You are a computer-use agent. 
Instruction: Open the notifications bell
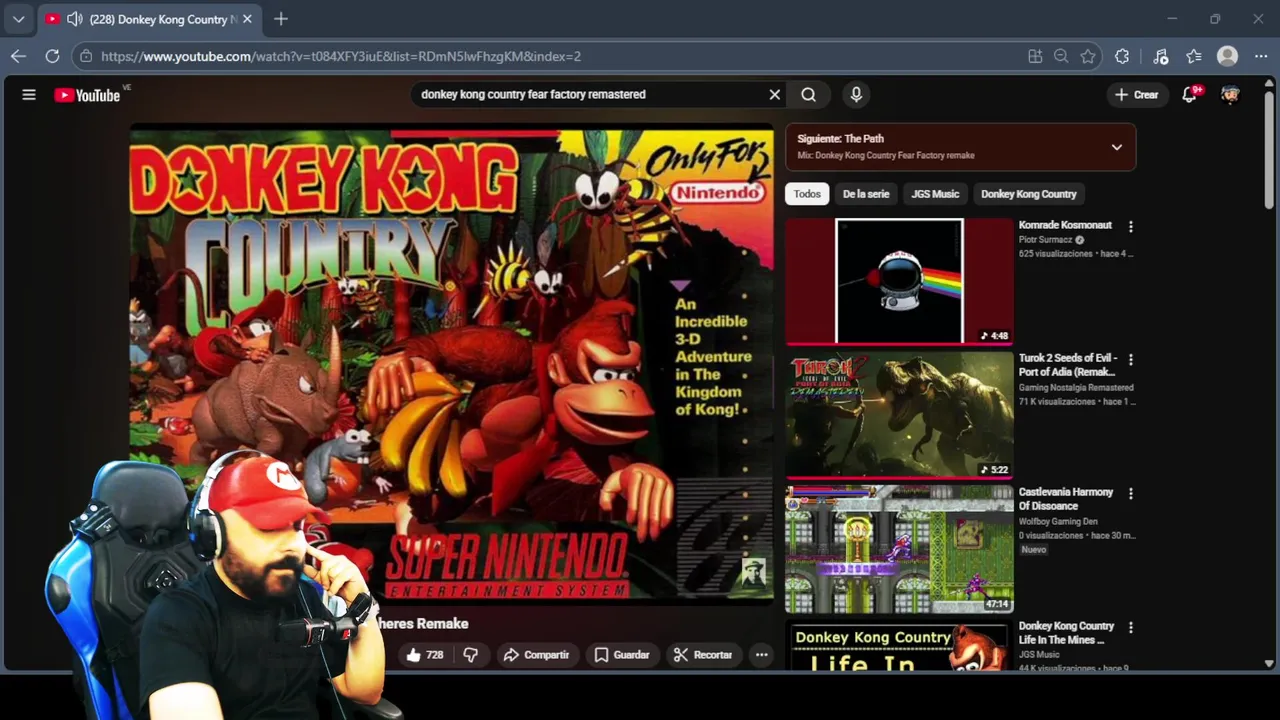pos(1189,95)
